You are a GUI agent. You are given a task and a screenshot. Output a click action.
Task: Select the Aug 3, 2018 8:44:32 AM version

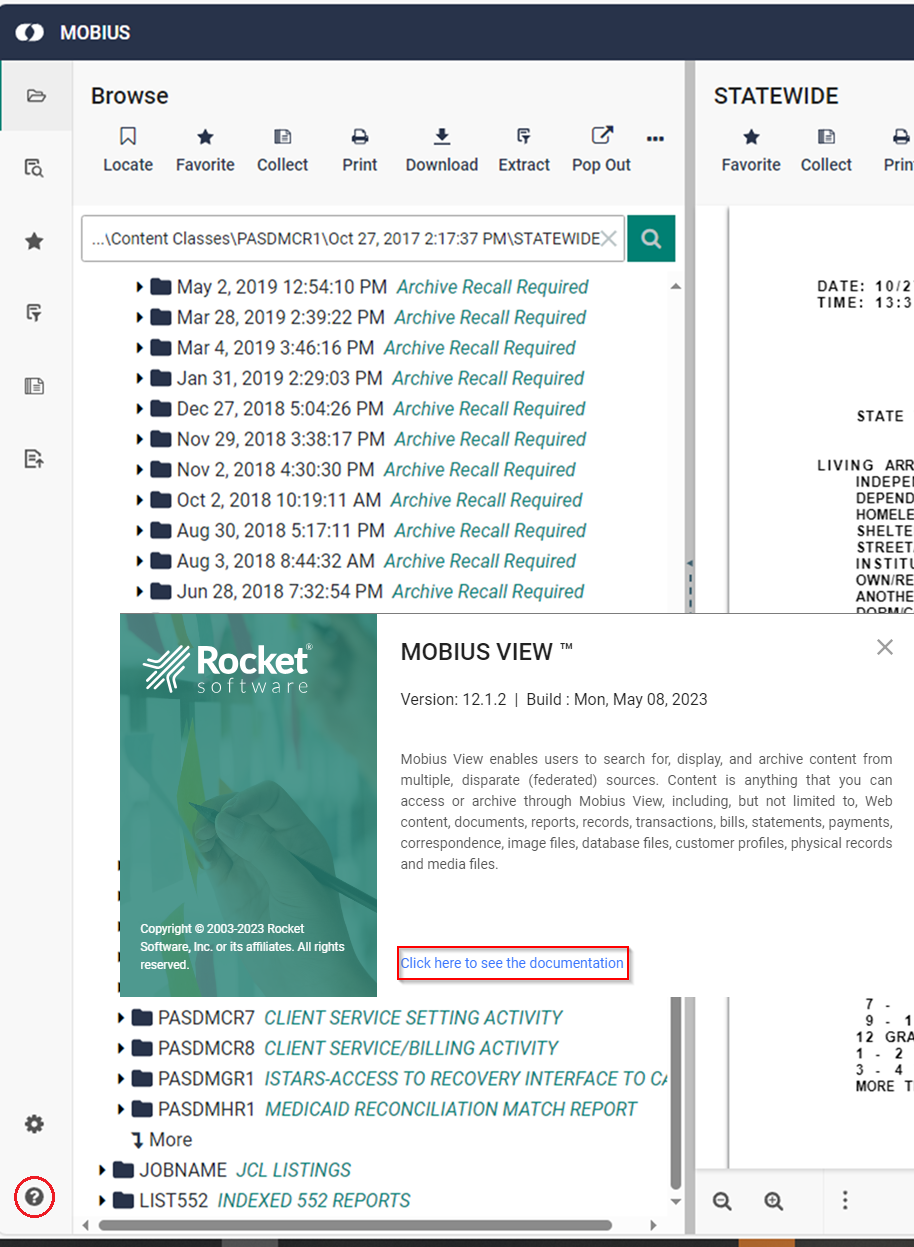click(276, 561)
